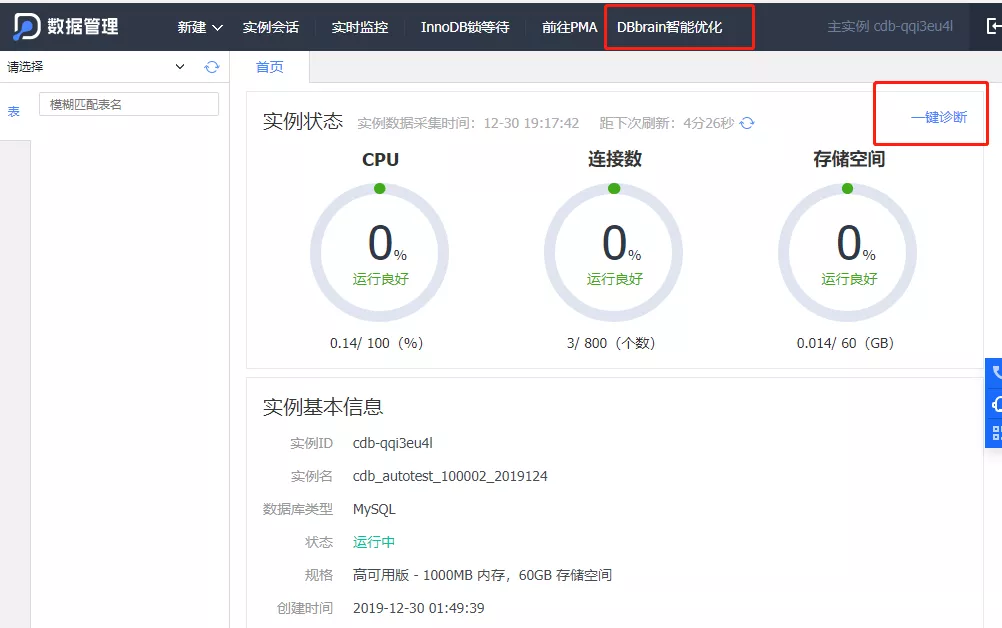Expand the 请选择 database dropdown
1002x628 pixels.
coord(96,66)
